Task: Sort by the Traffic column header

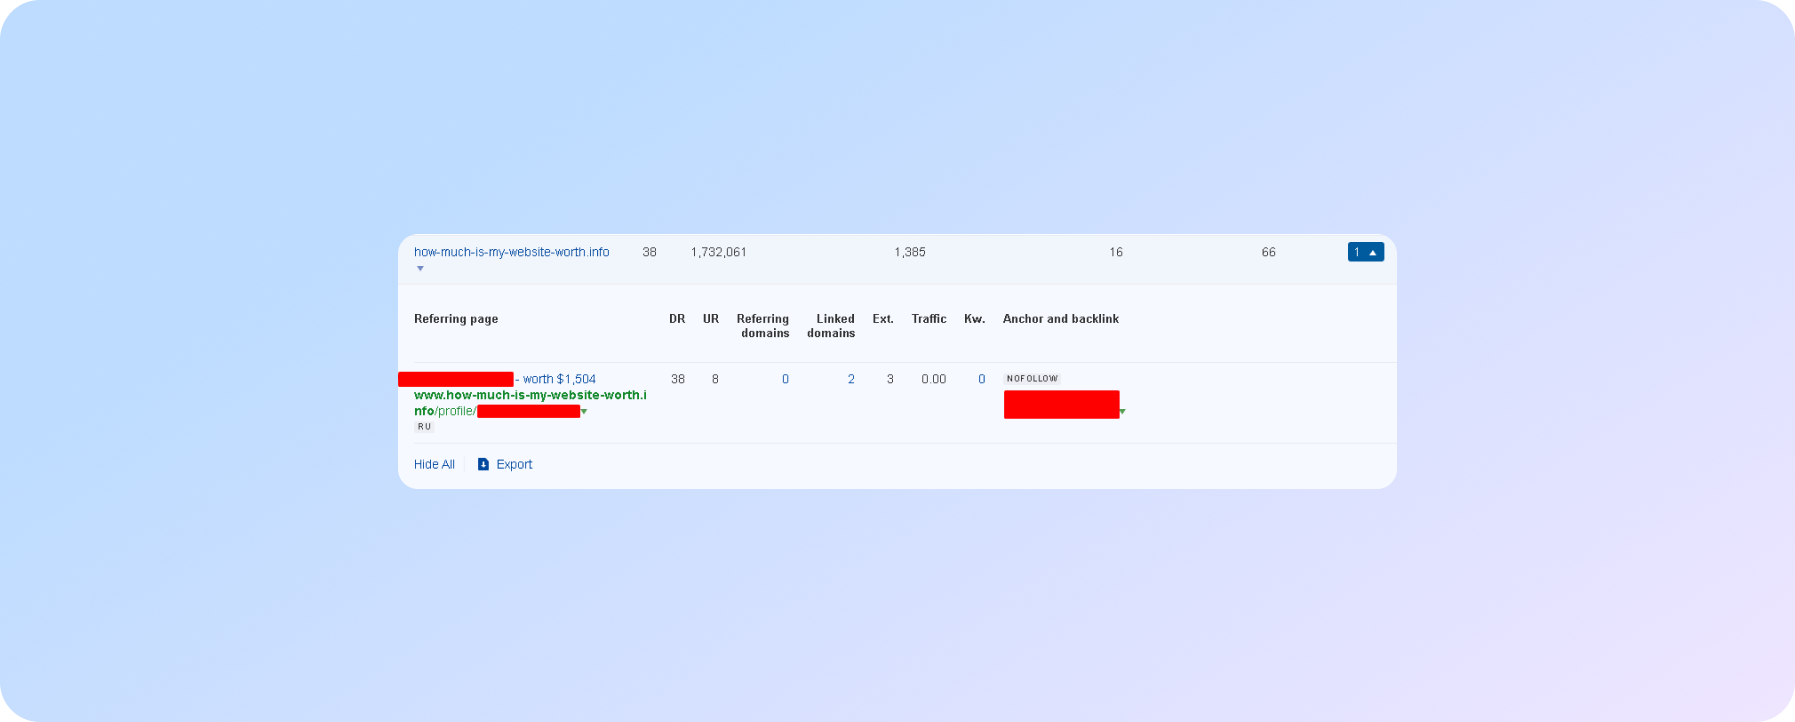Action: tap(929, 319)
